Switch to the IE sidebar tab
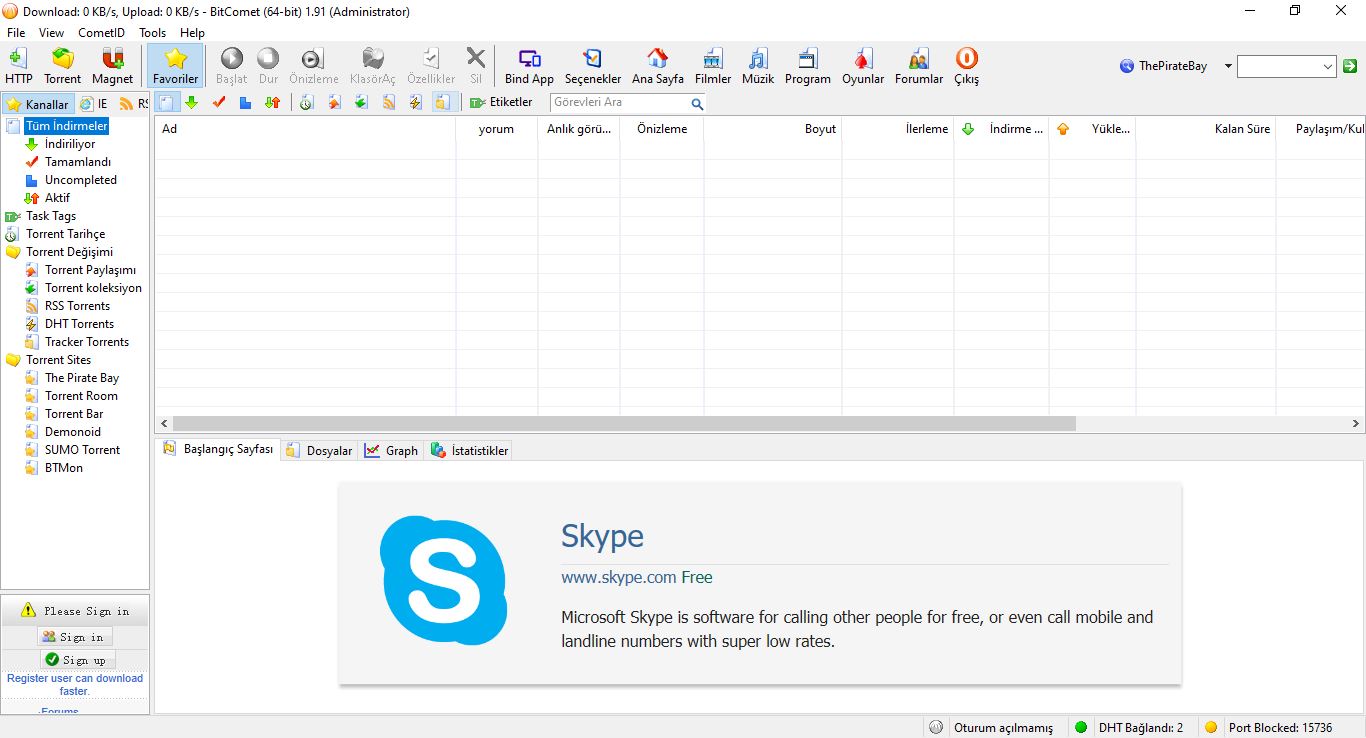 tap(94, 104)
